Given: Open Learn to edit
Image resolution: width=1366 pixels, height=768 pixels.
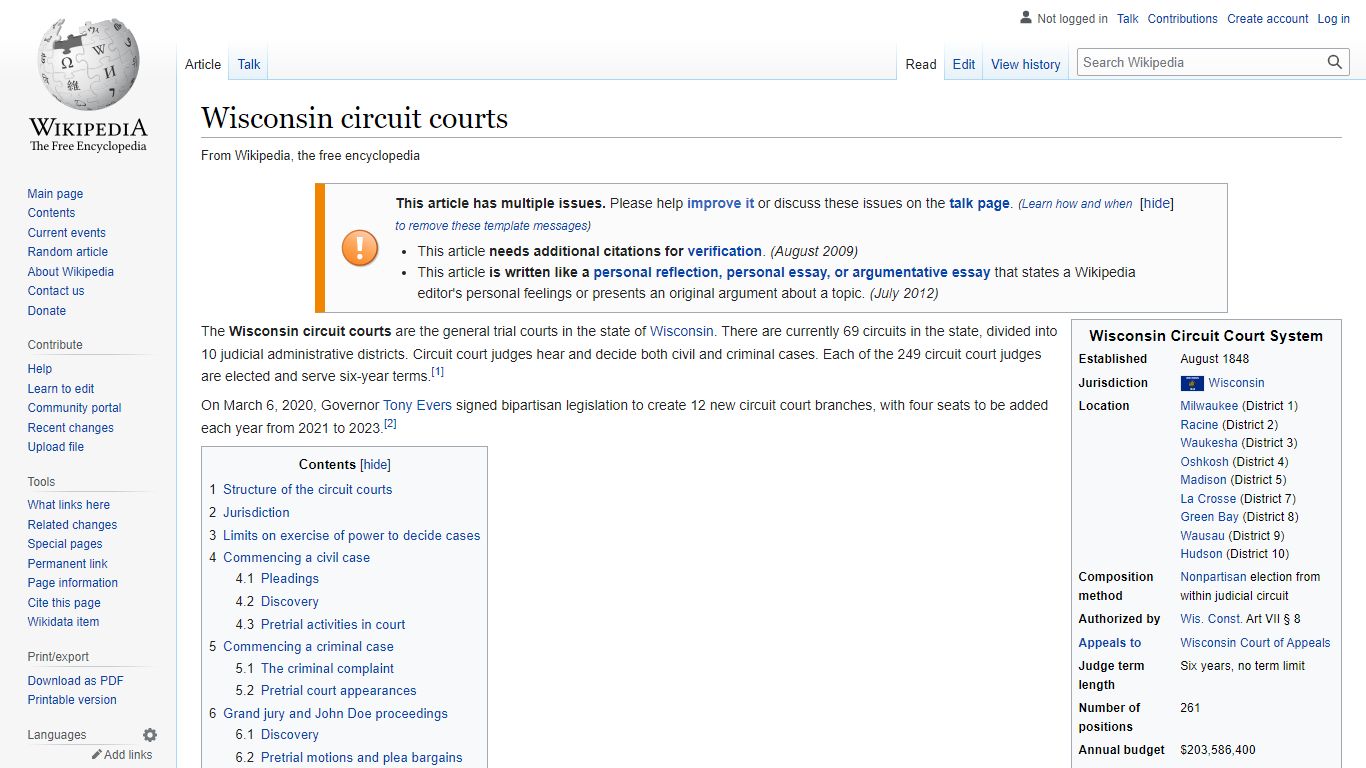Looking at the screenshot, I should pos(61,389).
